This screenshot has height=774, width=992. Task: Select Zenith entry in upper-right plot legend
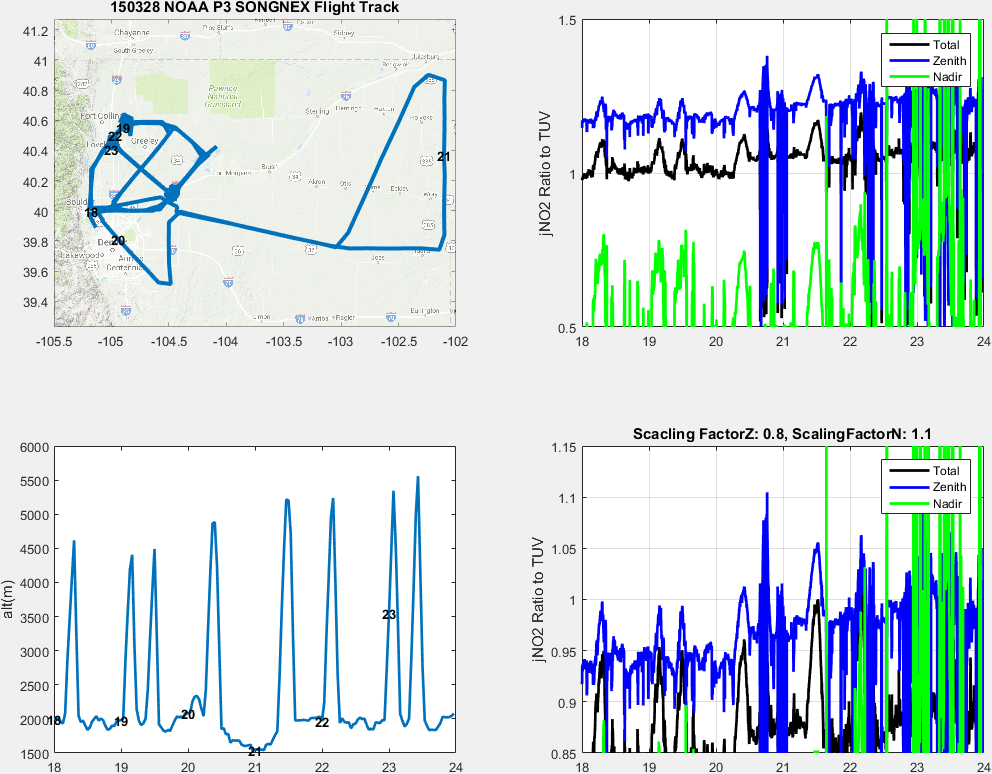click(x=948, y=61)
